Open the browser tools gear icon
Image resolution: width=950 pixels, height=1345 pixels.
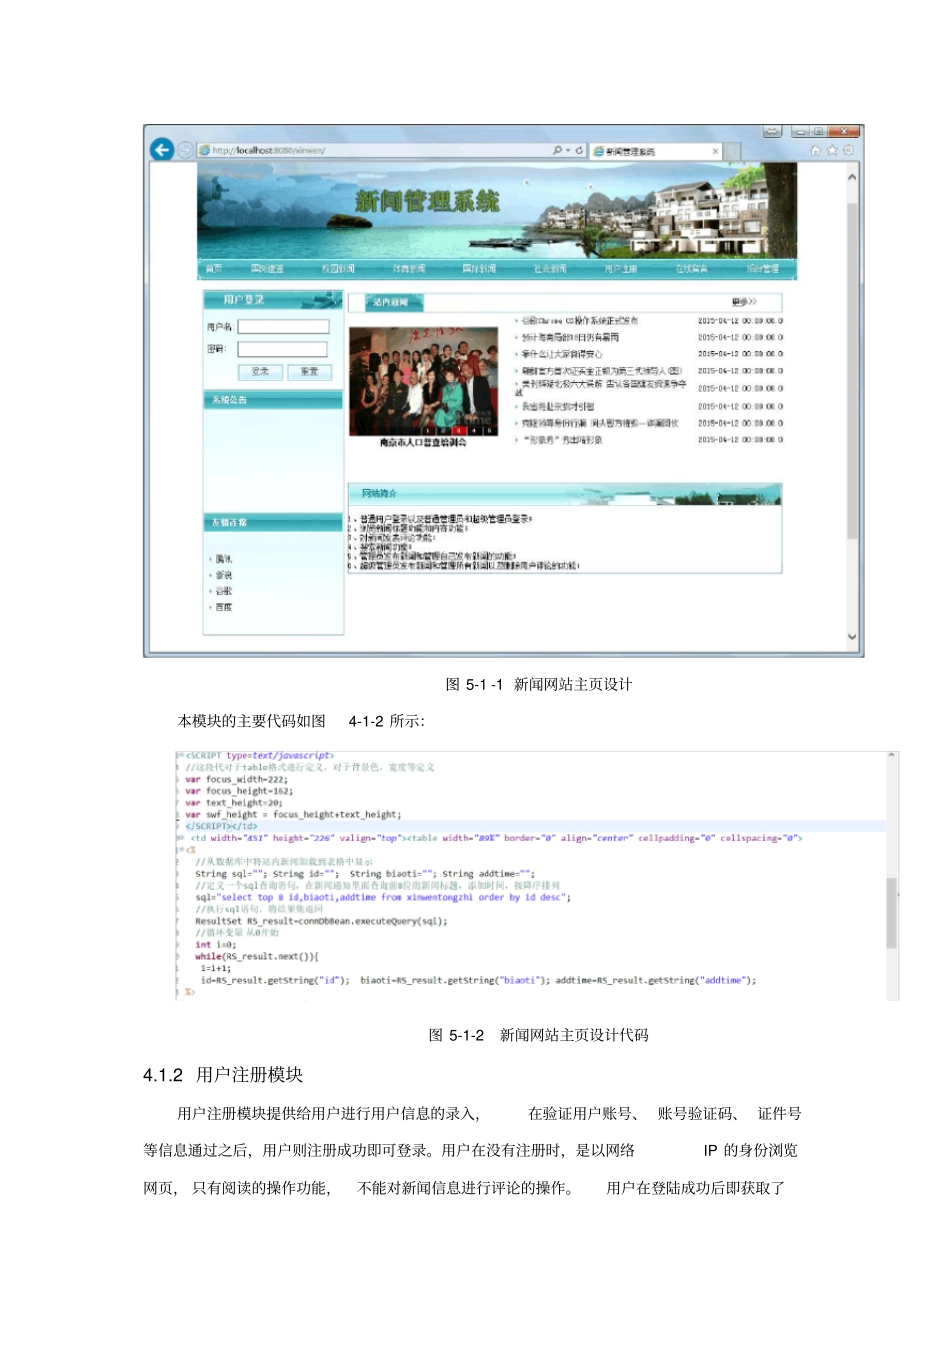(848, 151)
